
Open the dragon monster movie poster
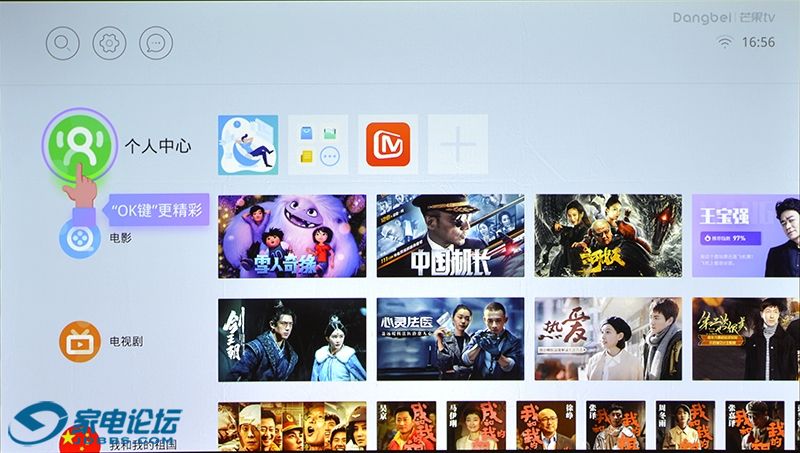tap(608, 236)
